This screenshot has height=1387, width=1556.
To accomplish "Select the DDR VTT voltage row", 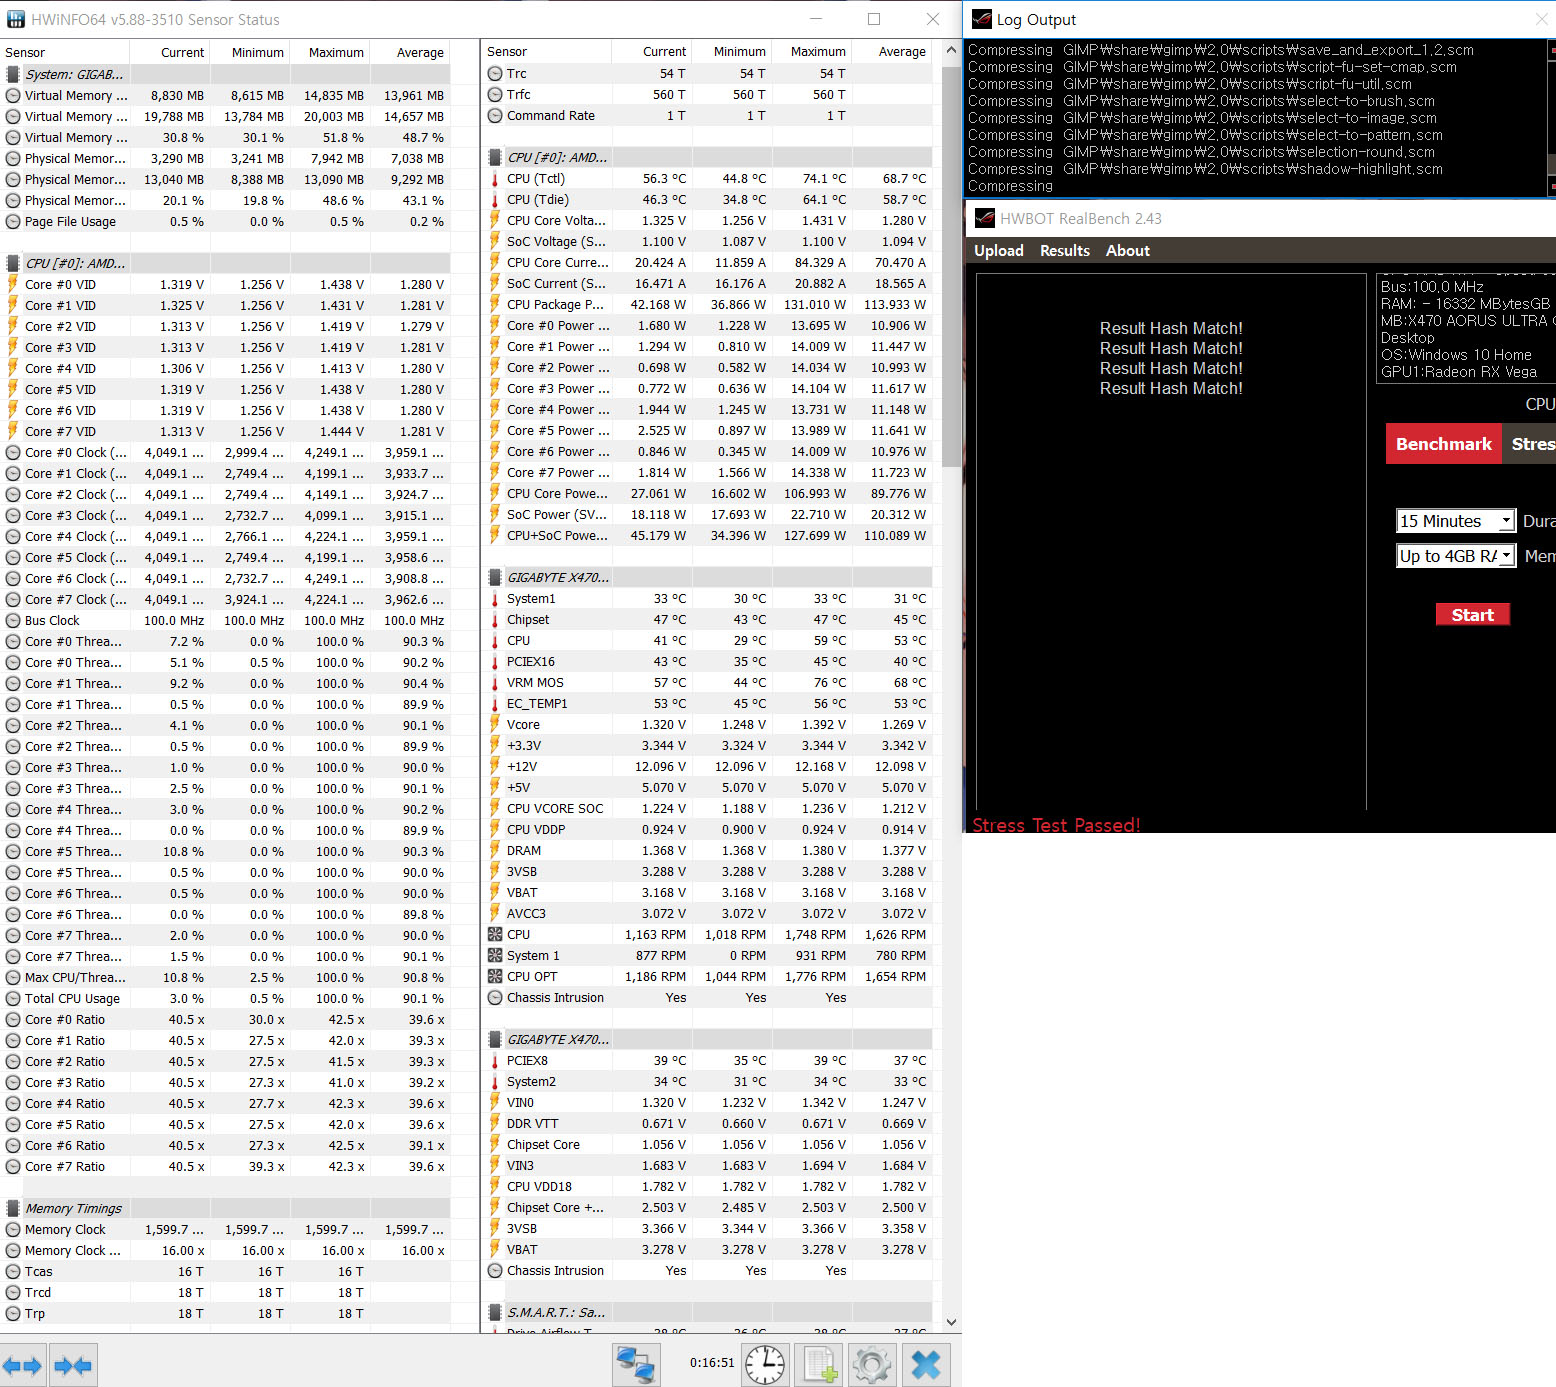I will (x=708, y=1123).
